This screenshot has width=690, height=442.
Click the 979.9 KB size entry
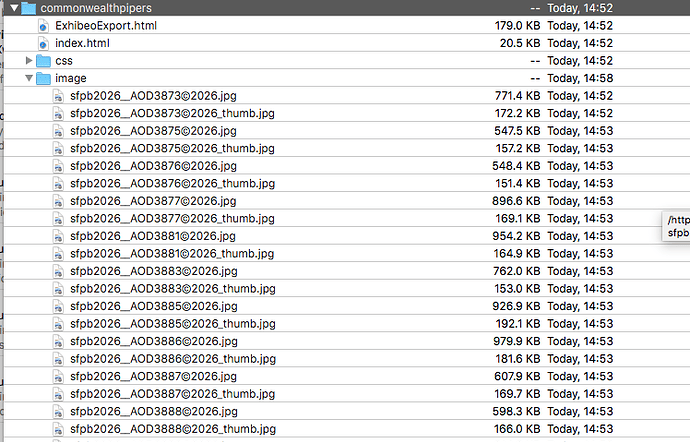[516, 341]
